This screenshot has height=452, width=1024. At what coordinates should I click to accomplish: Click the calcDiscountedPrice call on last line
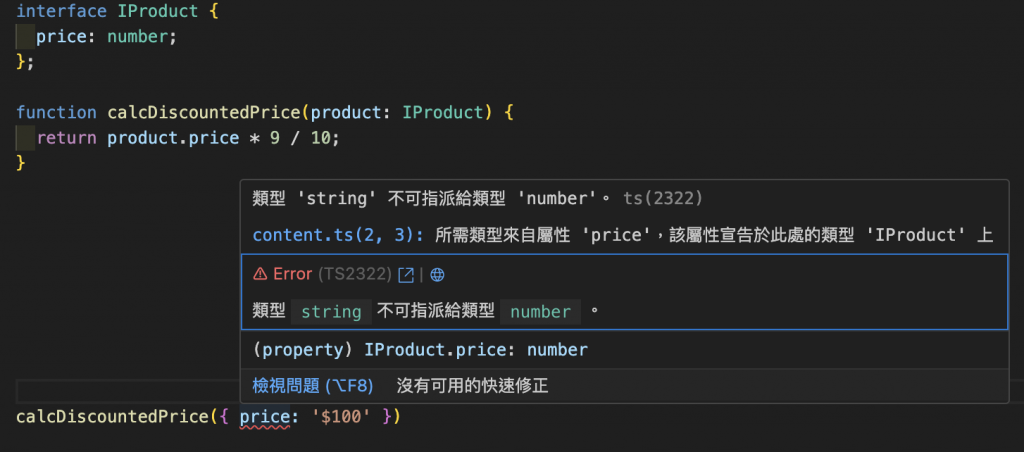(111, 416)
